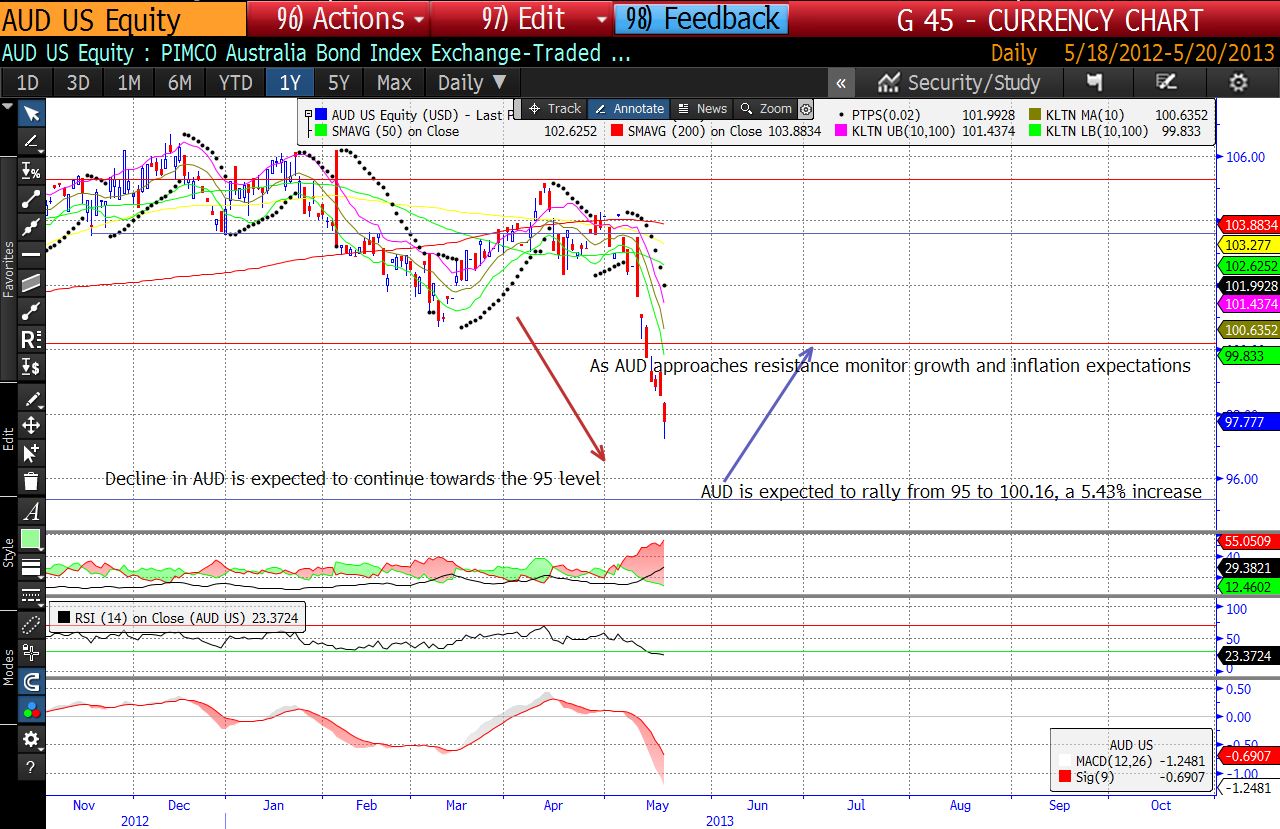Open the text font style tool

31,512
